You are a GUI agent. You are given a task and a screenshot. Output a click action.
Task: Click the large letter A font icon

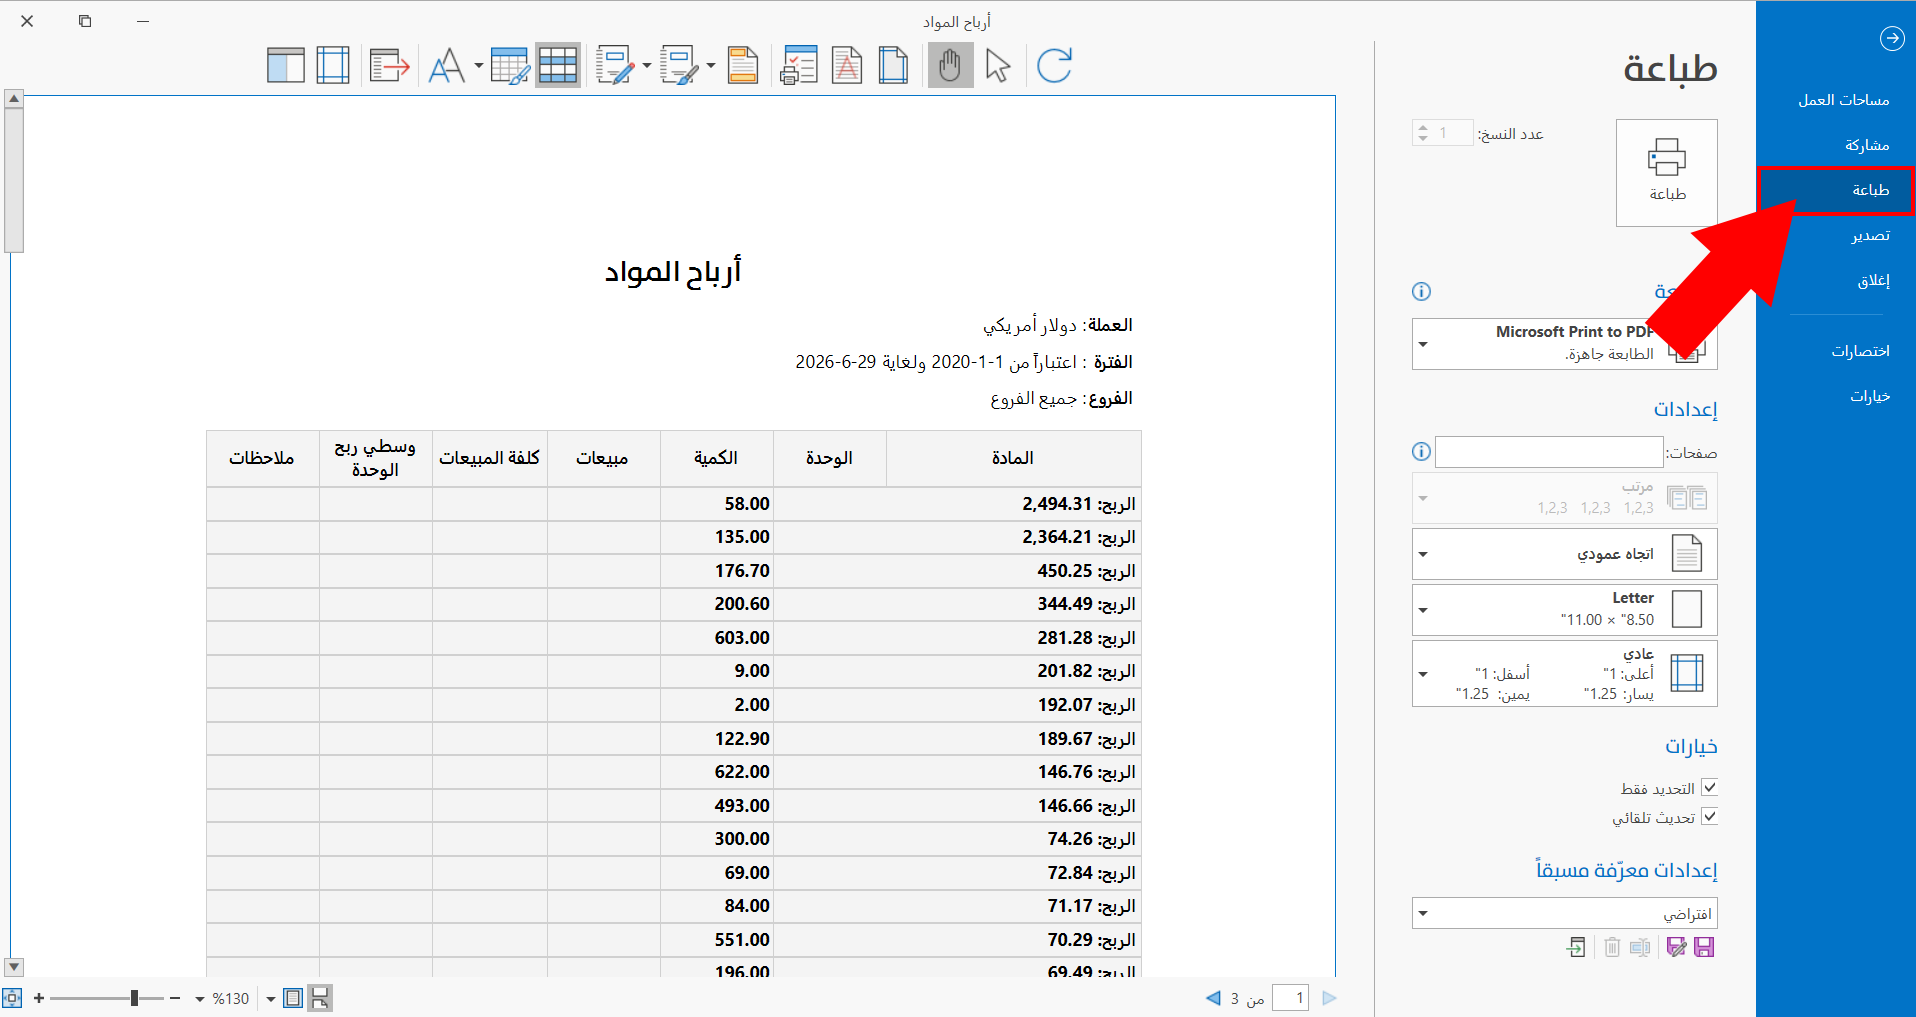point(447,66)
